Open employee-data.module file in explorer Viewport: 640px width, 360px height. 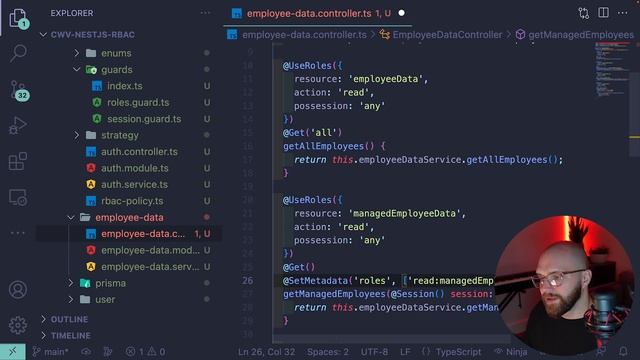pyautogui.click(x=150, y=250)
